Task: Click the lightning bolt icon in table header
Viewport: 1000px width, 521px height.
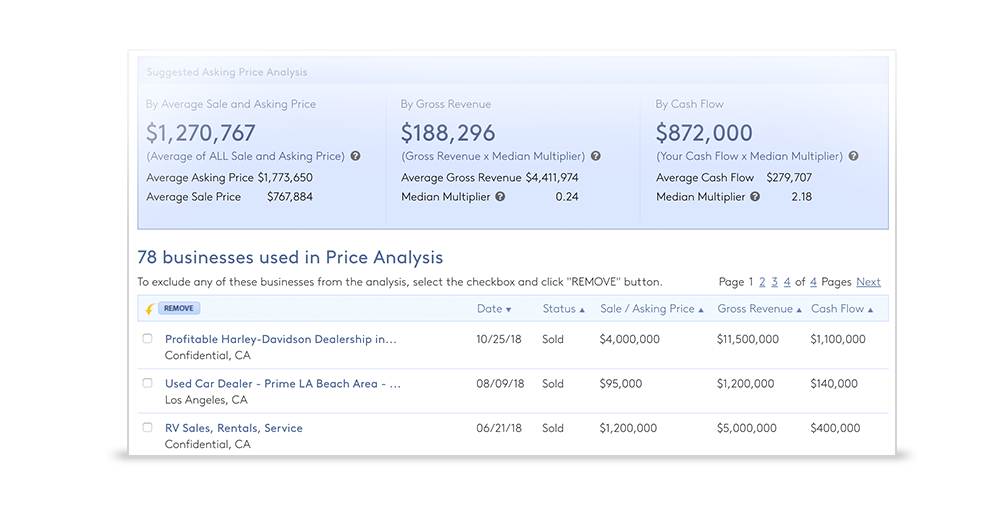Action: [x=149, y=309]
